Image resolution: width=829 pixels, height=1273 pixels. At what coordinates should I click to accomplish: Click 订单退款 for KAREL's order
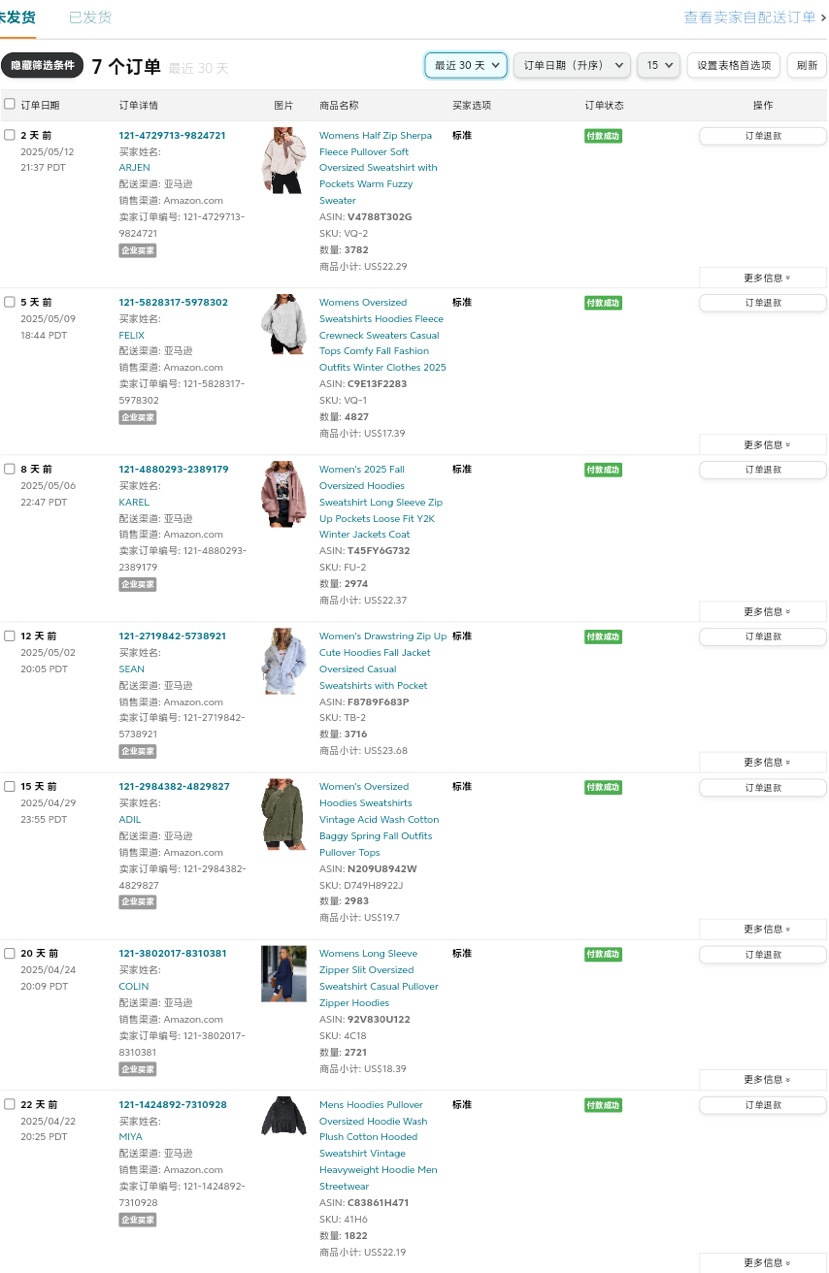point(763,468)
